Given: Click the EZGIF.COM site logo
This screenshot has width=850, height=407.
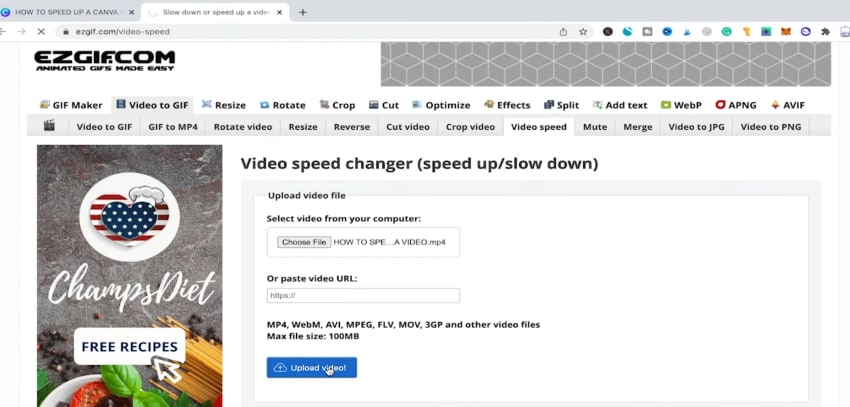Looking at the screenshot, I should [105, 61].
